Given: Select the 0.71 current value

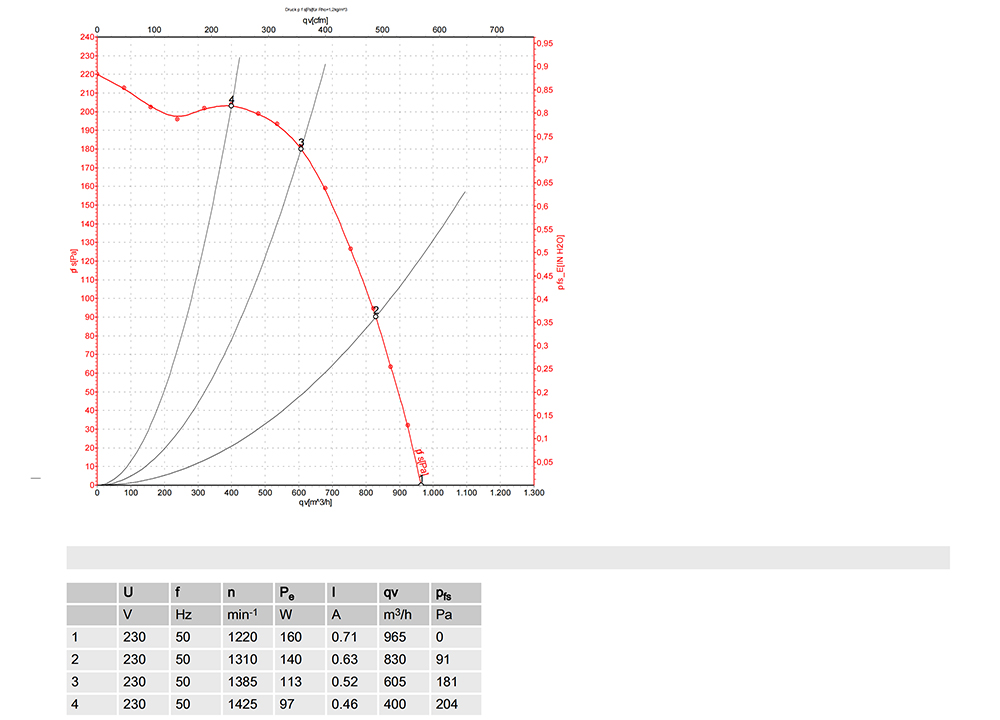Looking at the screenshot, I should point(344,637).
